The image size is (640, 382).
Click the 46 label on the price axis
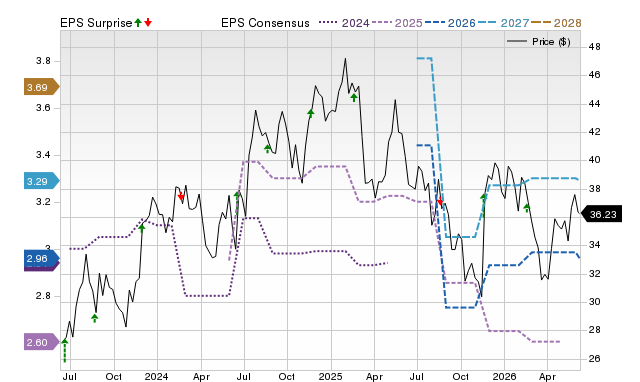click(595, 75)
